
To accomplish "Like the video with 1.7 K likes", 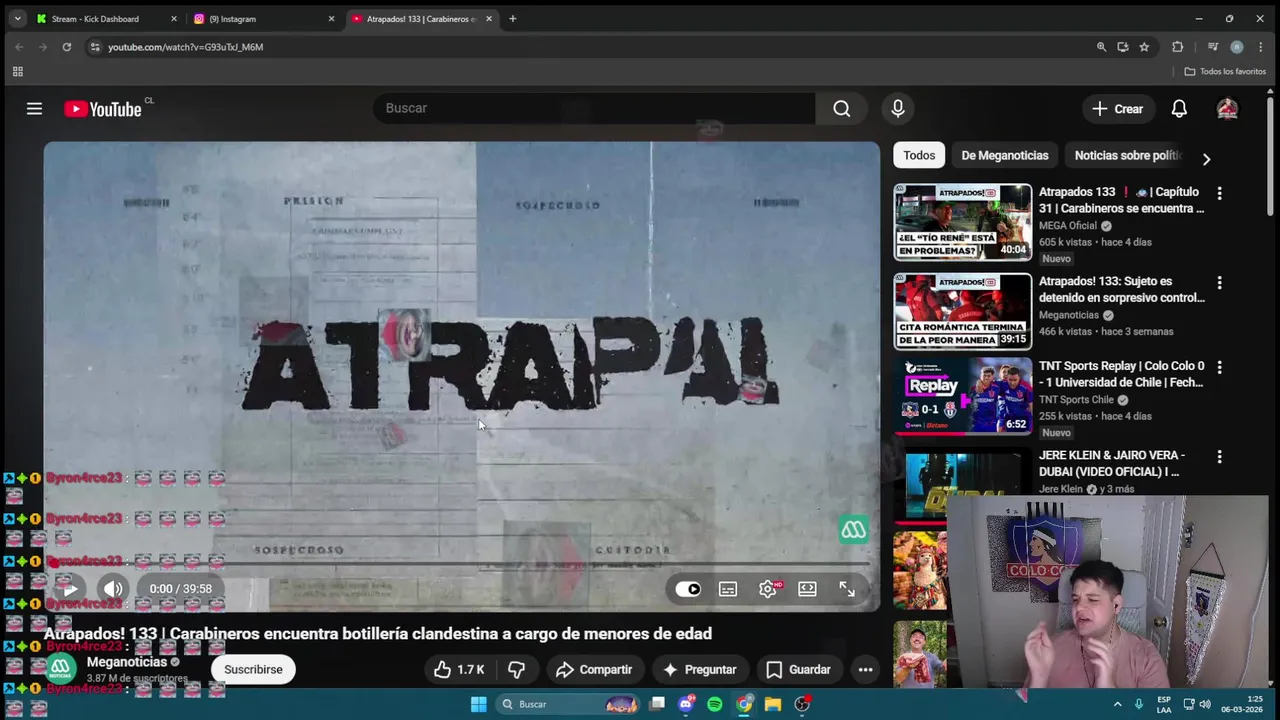I will [459, 669].
